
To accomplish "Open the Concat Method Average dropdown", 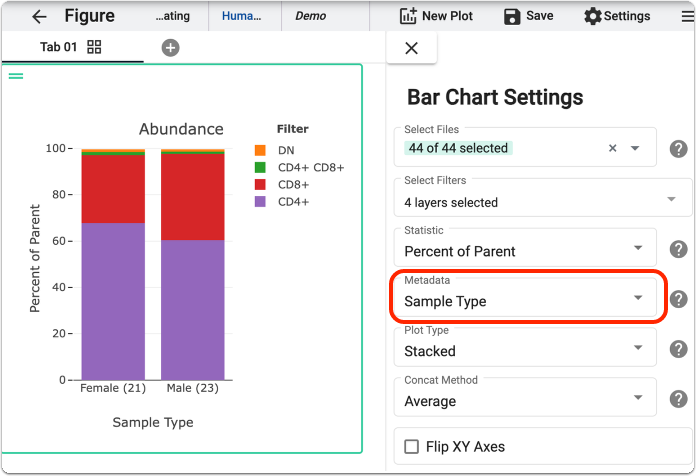I will tap(525, 397).
